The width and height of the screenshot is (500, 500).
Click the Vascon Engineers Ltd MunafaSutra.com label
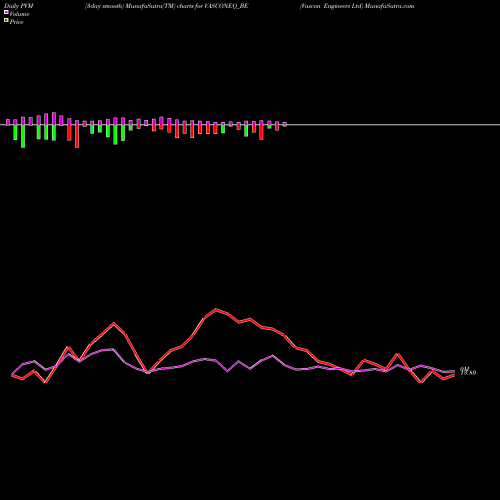coord(357,6)
